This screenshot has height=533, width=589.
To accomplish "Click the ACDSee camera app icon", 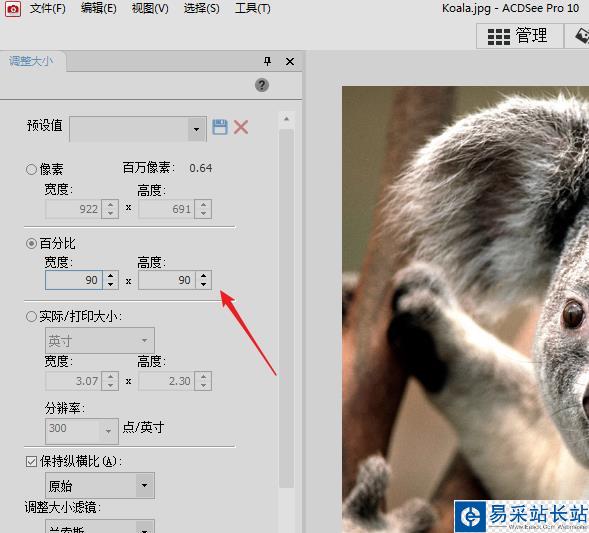I will (12, 9).
